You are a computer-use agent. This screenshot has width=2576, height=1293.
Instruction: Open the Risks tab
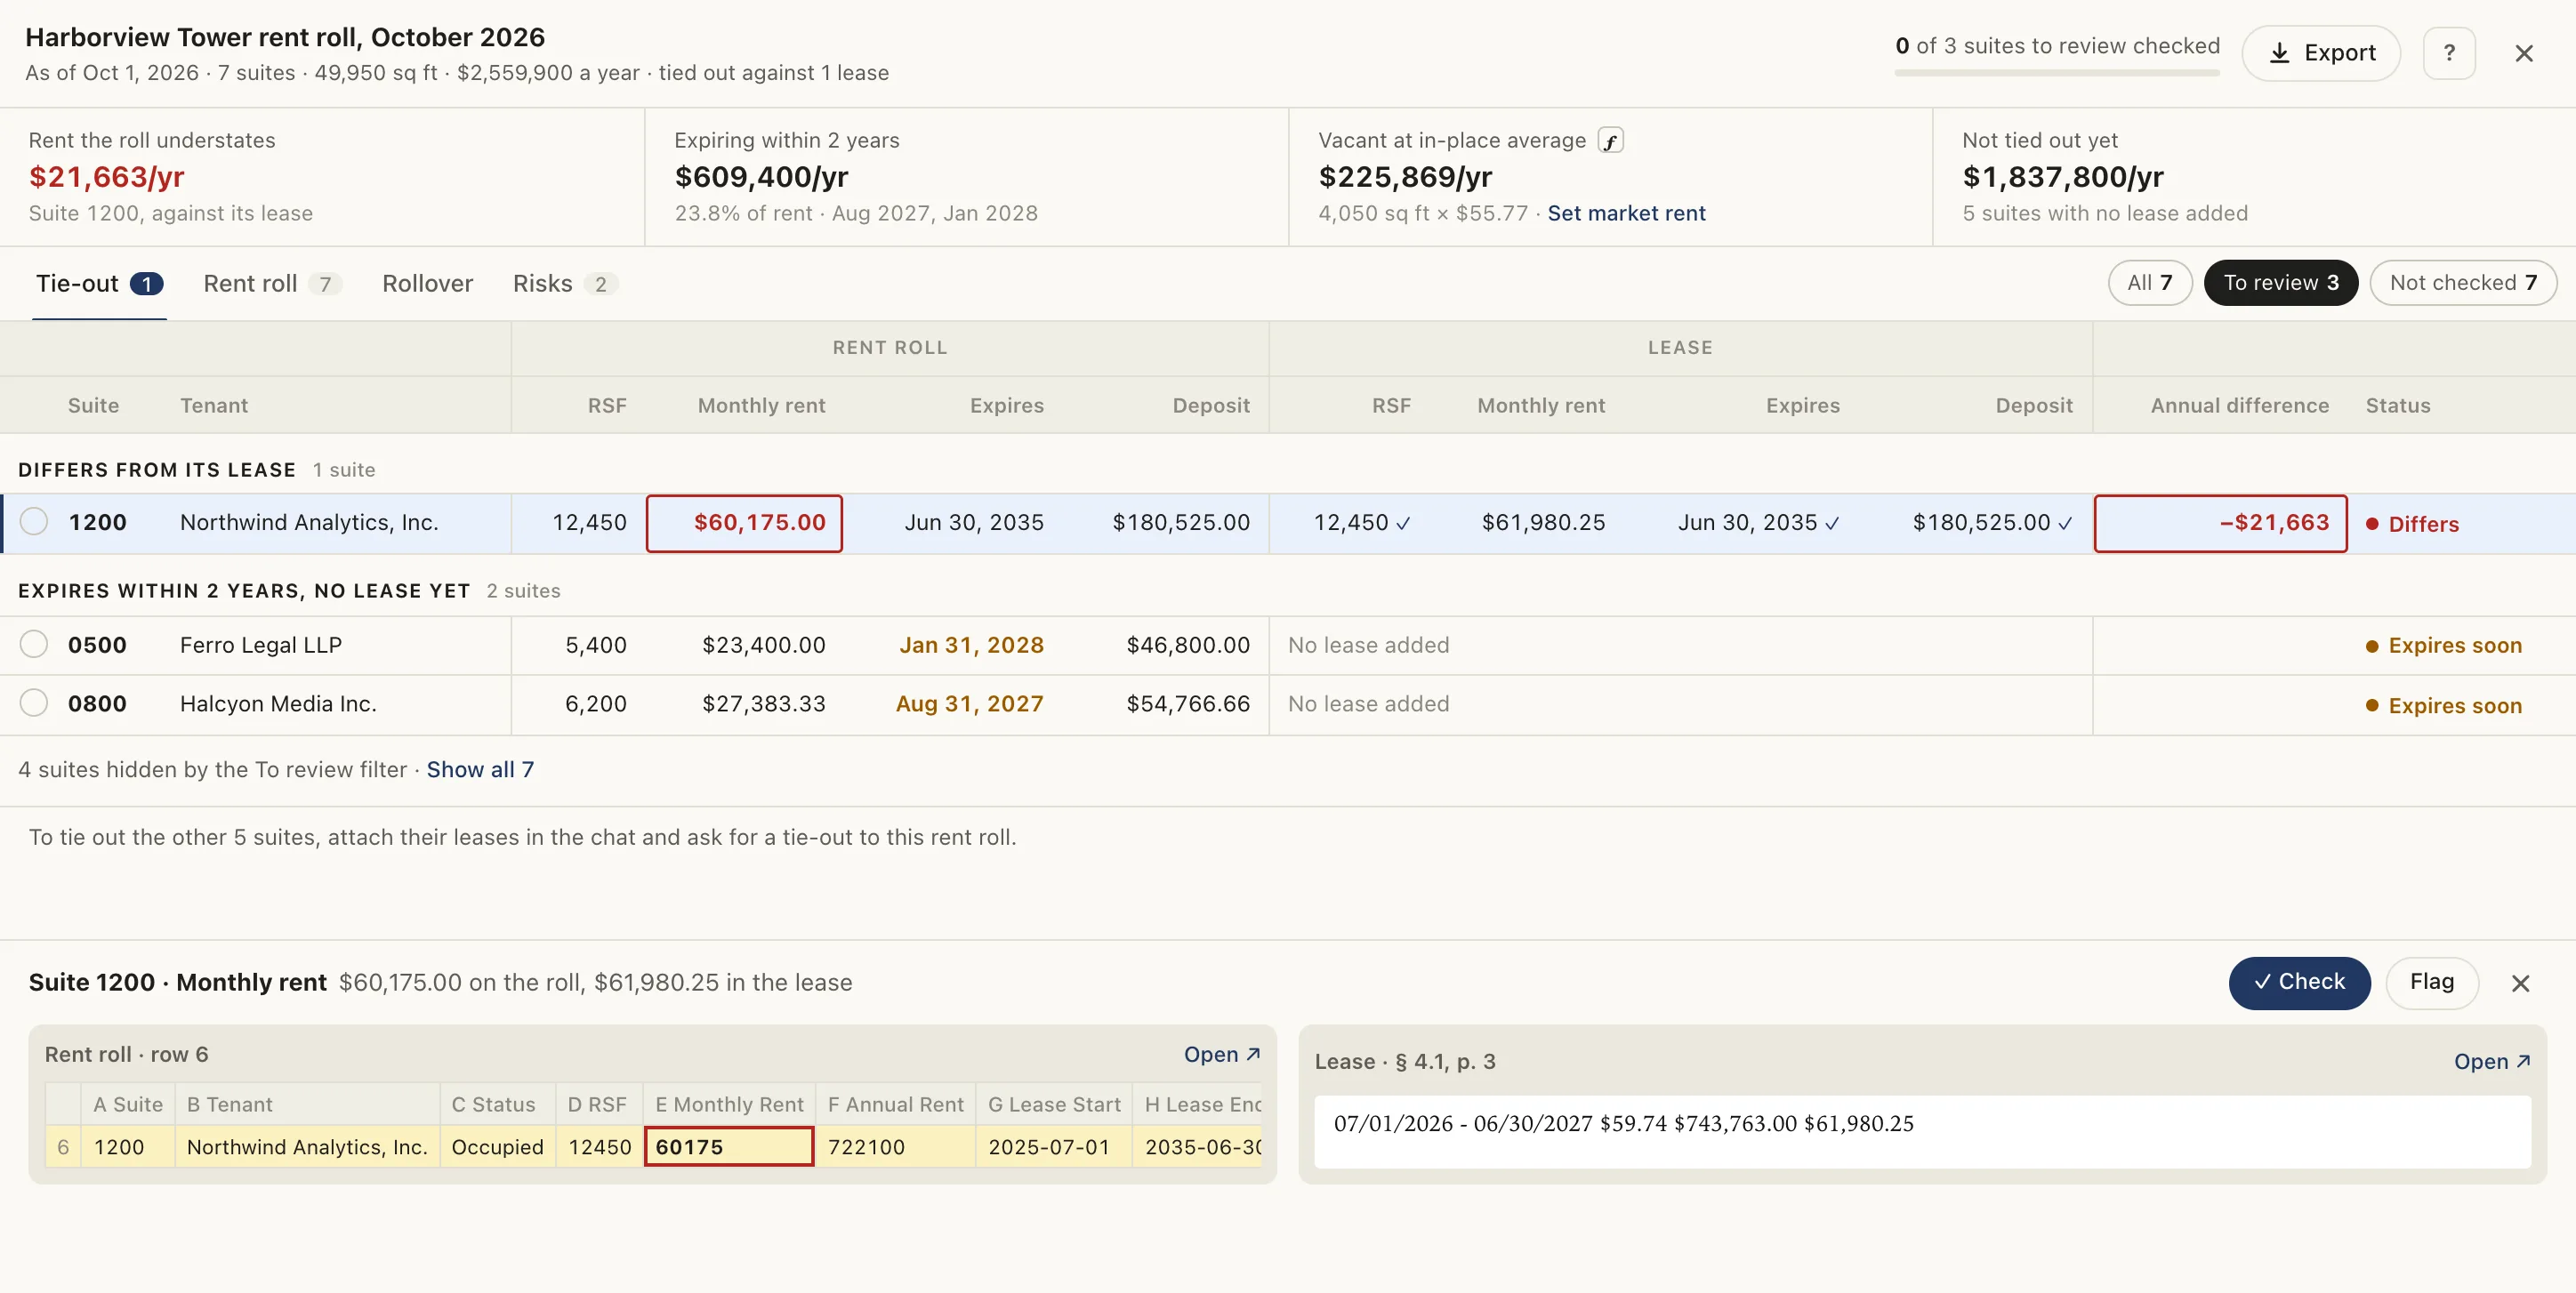[x=565, y=284]
